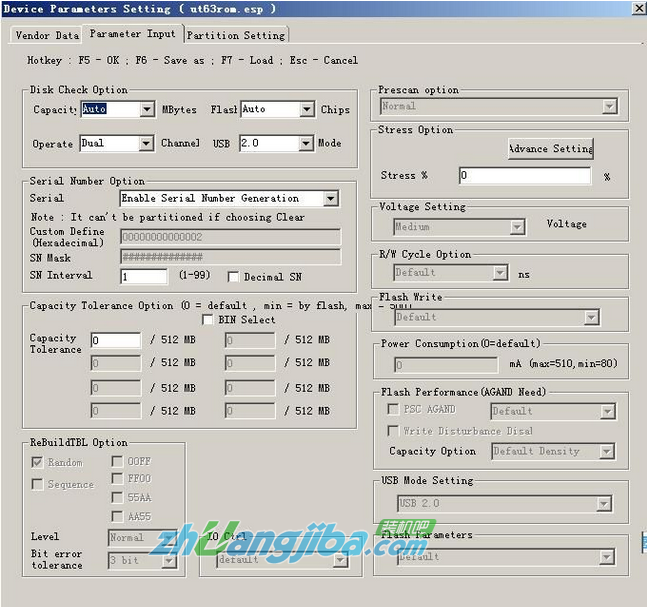Open the Flash Chips dropdown
Viewport: 647px width, 607px height.
pos(306,110)
